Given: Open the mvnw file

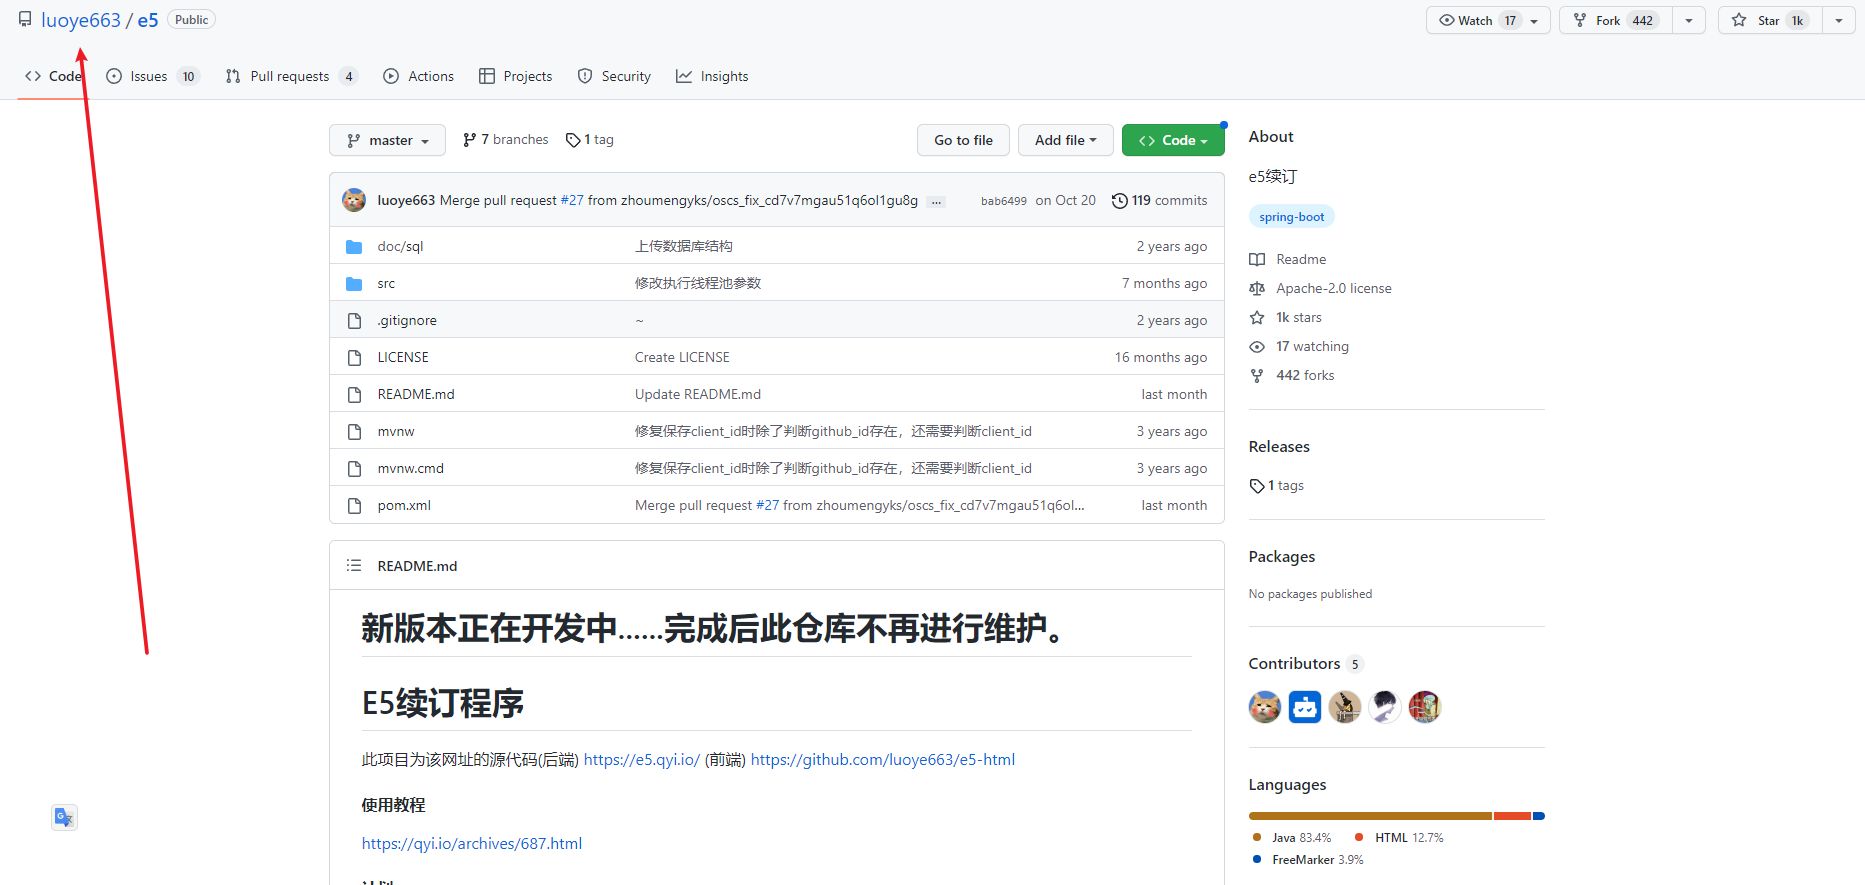Looking at the screenshot, I should [396, 431].
